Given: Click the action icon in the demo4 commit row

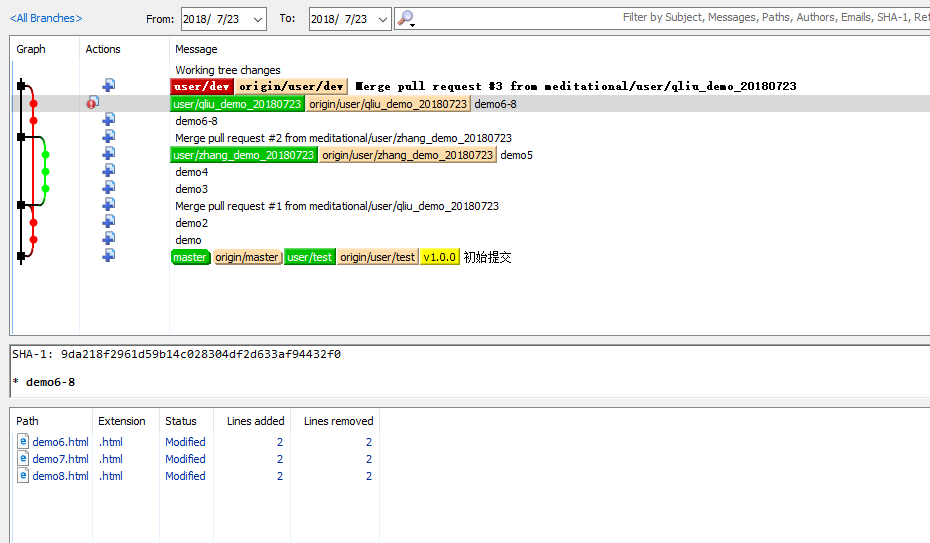Looking at the screenshot, I should (108, 171).
